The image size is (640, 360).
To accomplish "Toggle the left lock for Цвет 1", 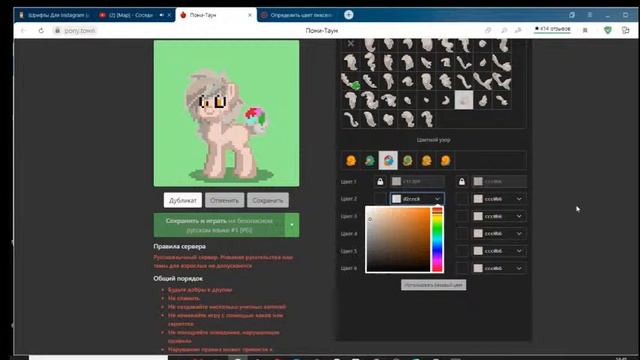I will click(380, 182).
